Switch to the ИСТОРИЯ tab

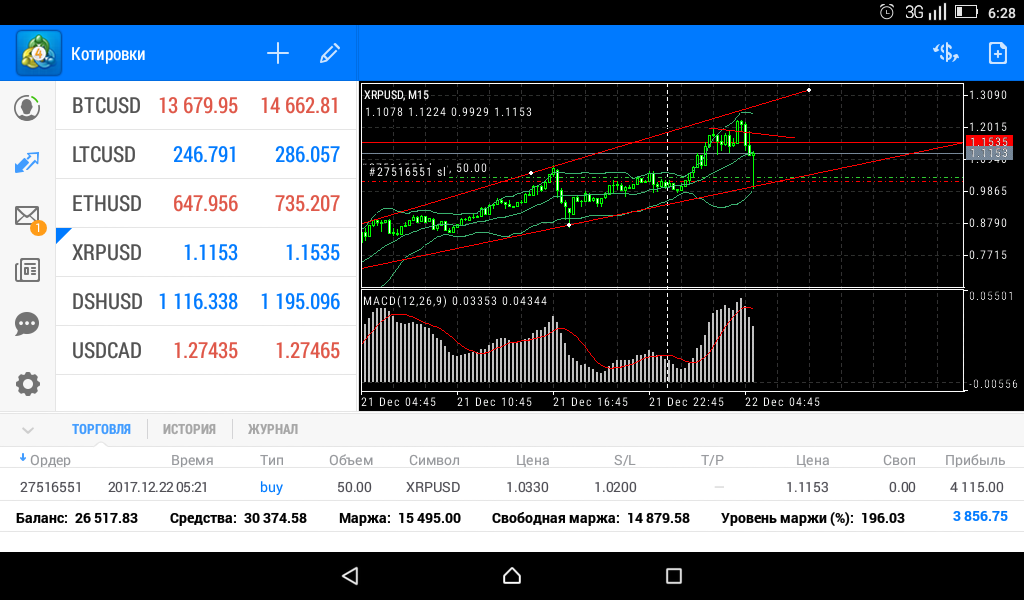point(189,429)
